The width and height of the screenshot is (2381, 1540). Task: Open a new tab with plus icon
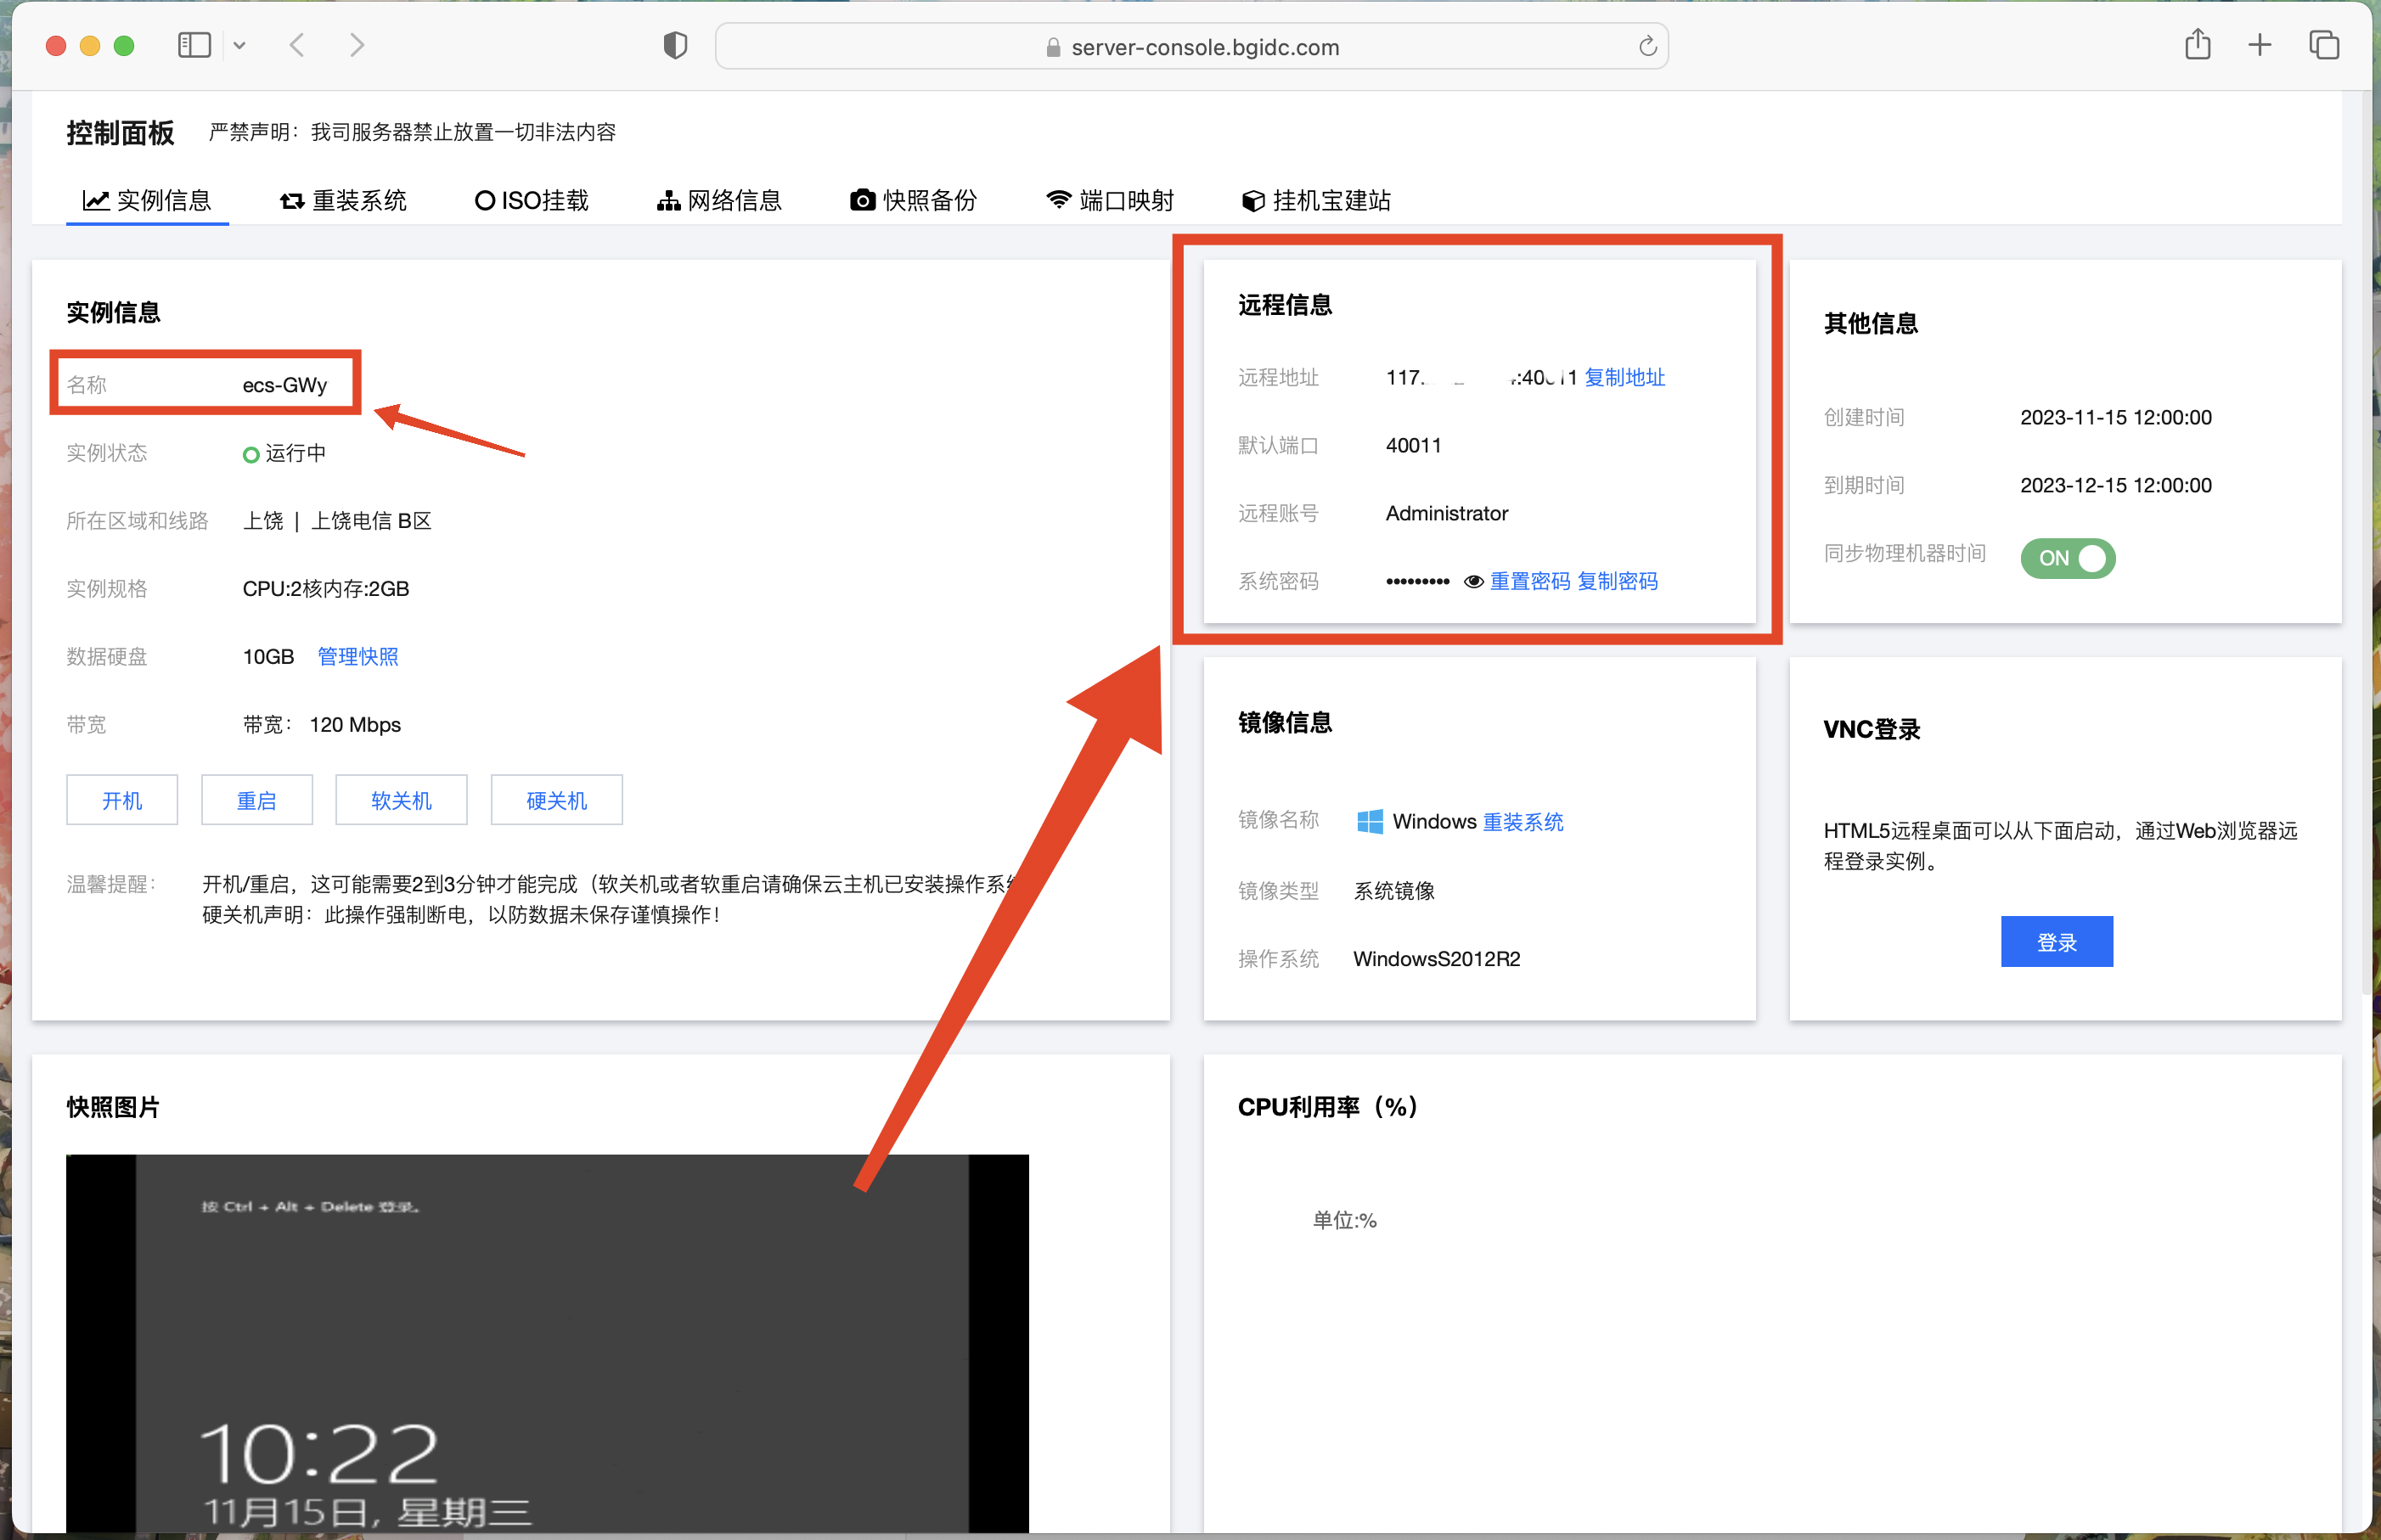[2260, 45]
